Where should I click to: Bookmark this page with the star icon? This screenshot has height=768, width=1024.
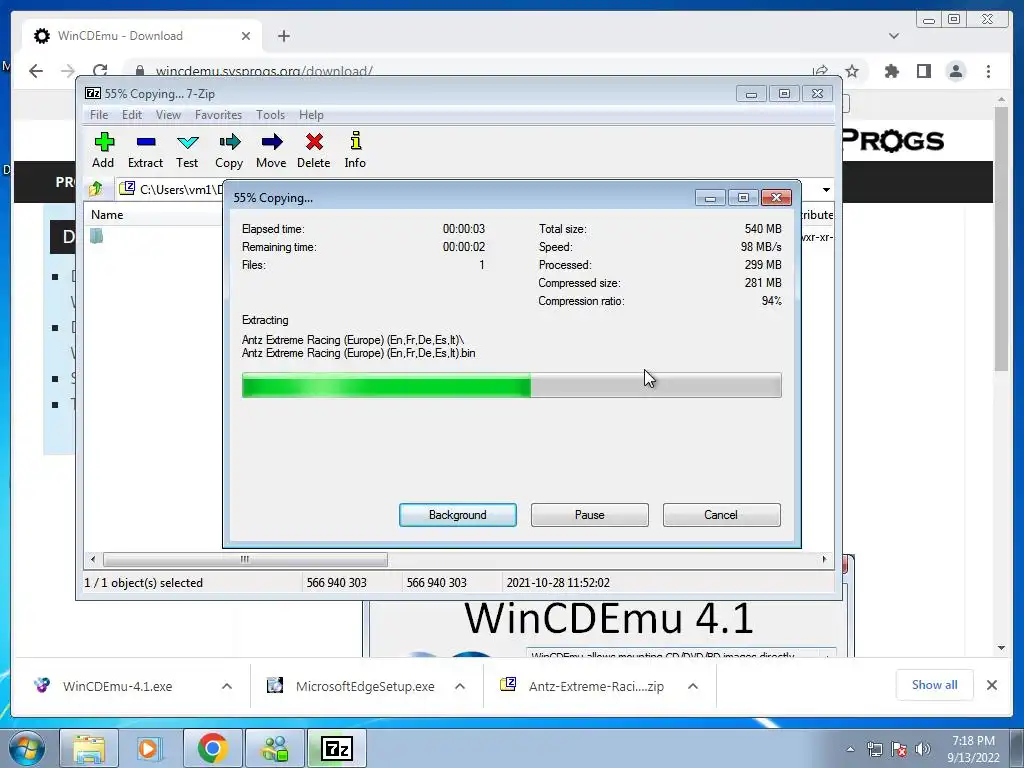[x=852, y=71]
